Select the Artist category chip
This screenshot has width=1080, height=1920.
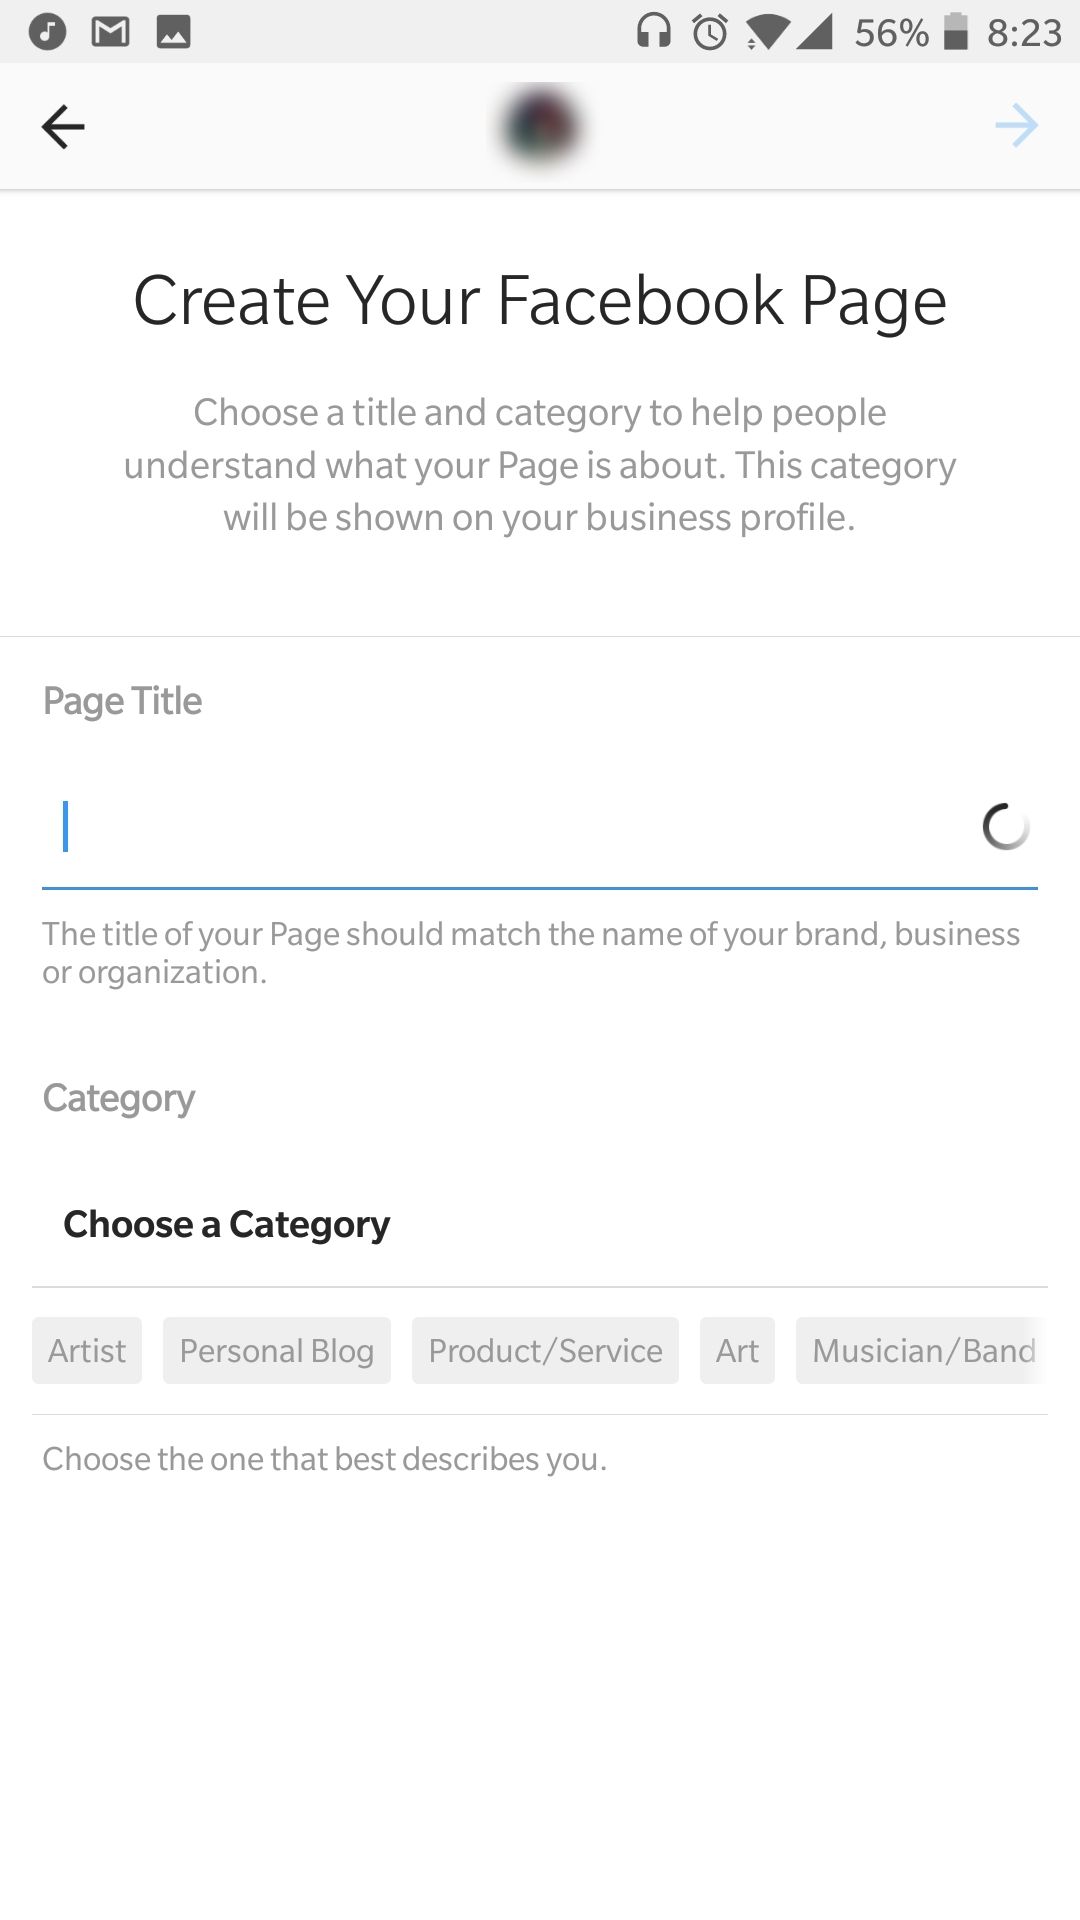point(87,1351)
